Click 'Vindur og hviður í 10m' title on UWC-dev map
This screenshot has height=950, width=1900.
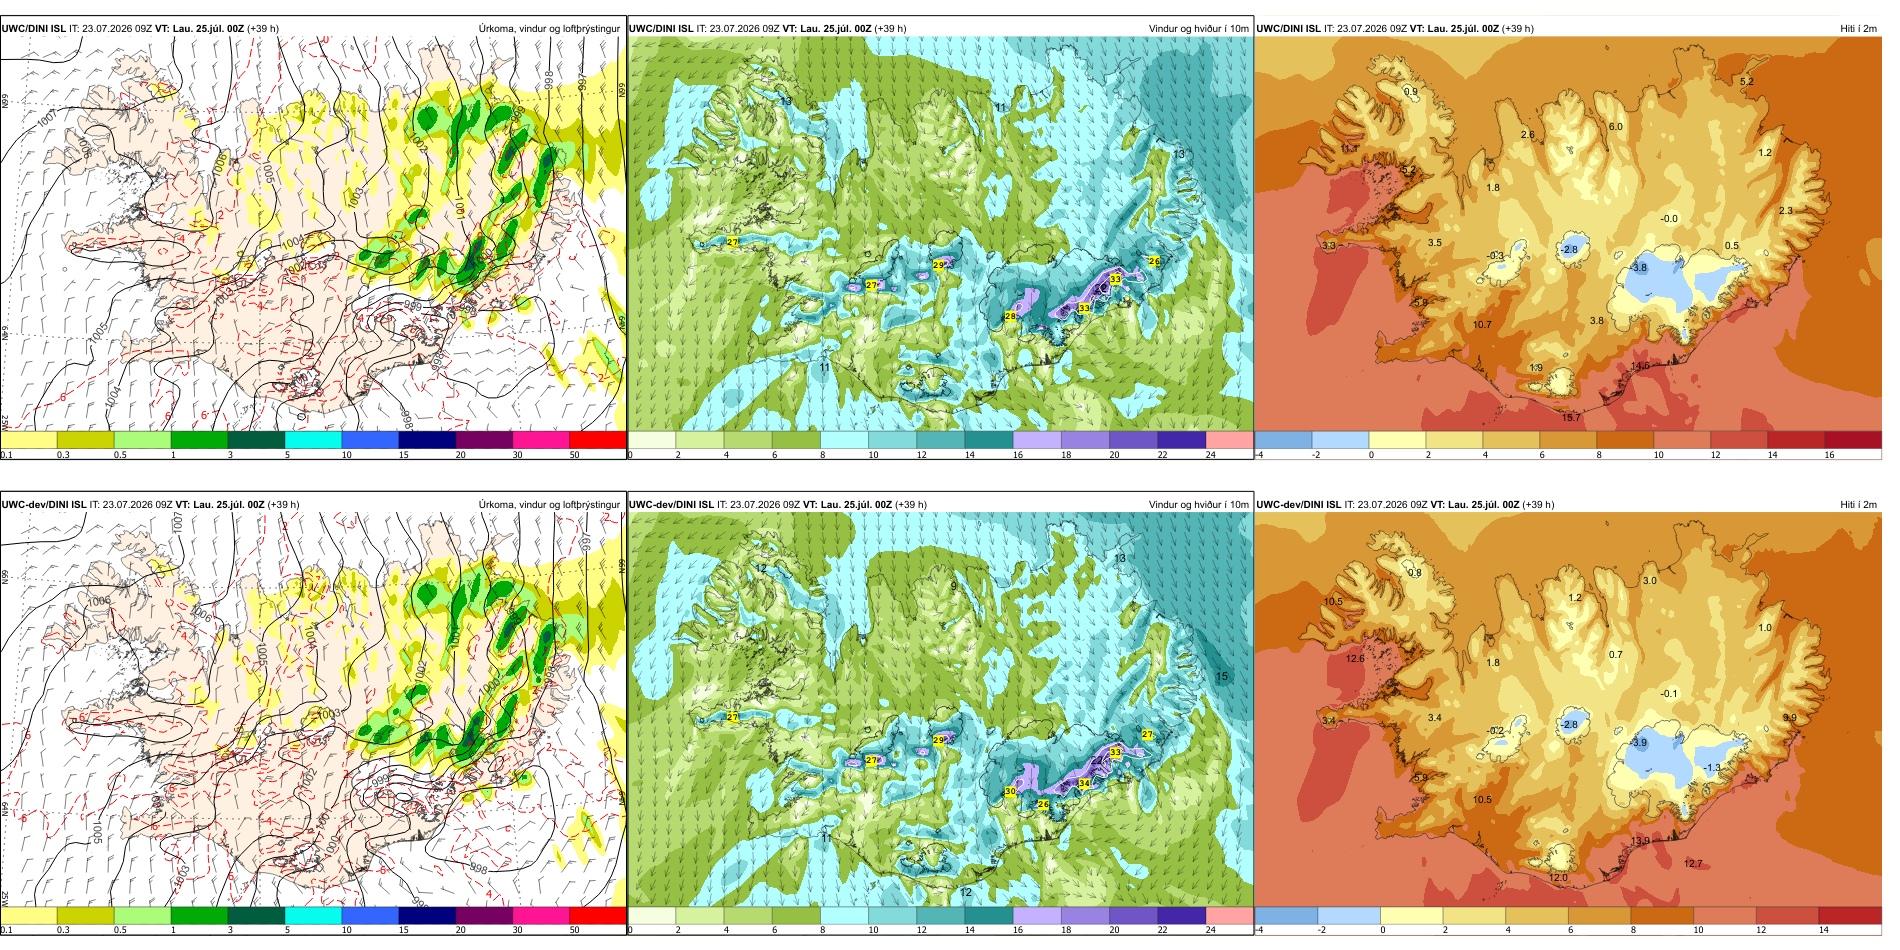point(1198,505)
